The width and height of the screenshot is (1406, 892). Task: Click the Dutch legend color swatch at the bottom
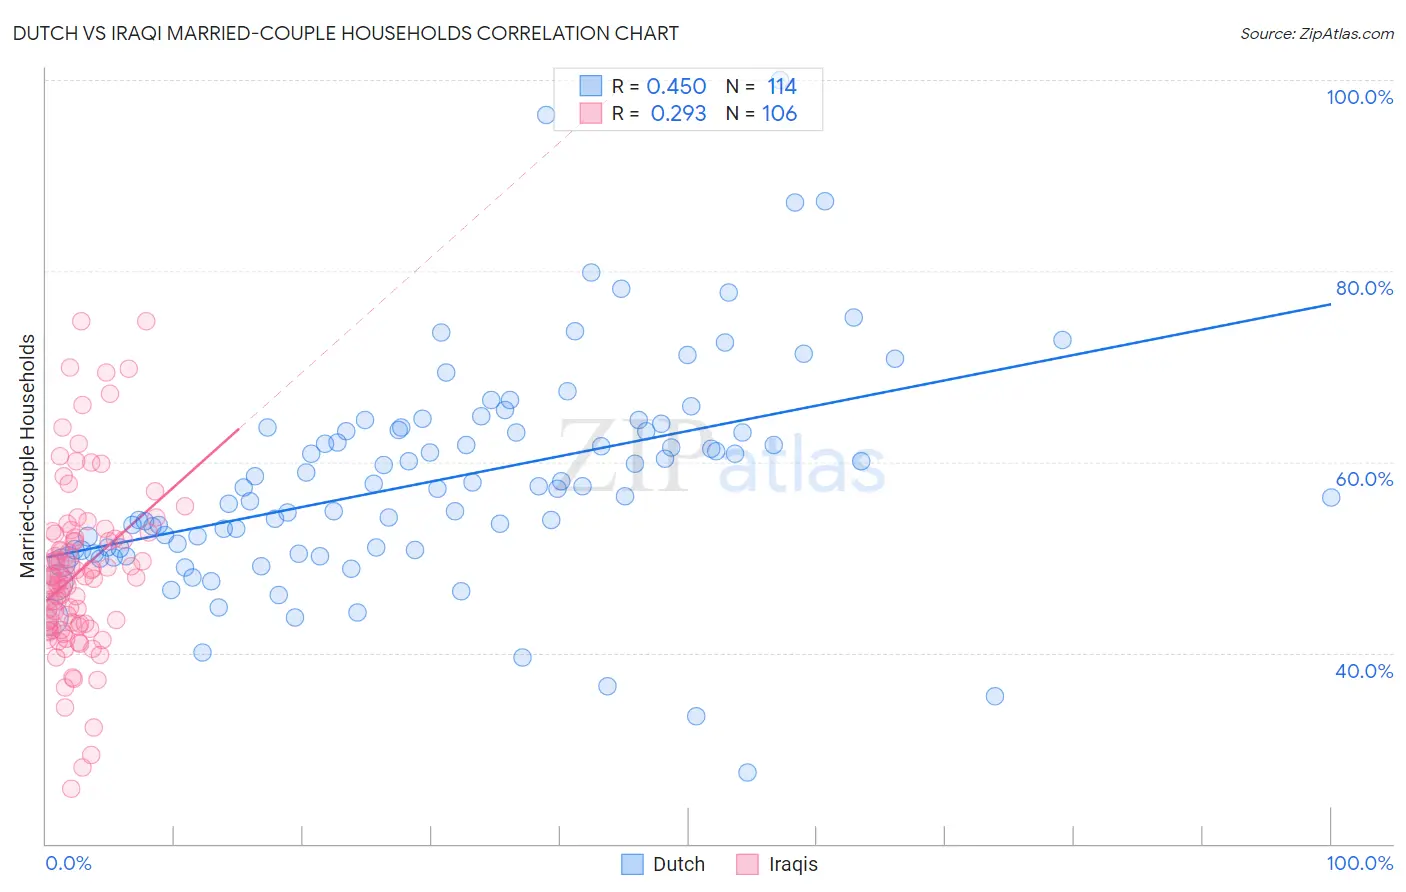point(632,864)
